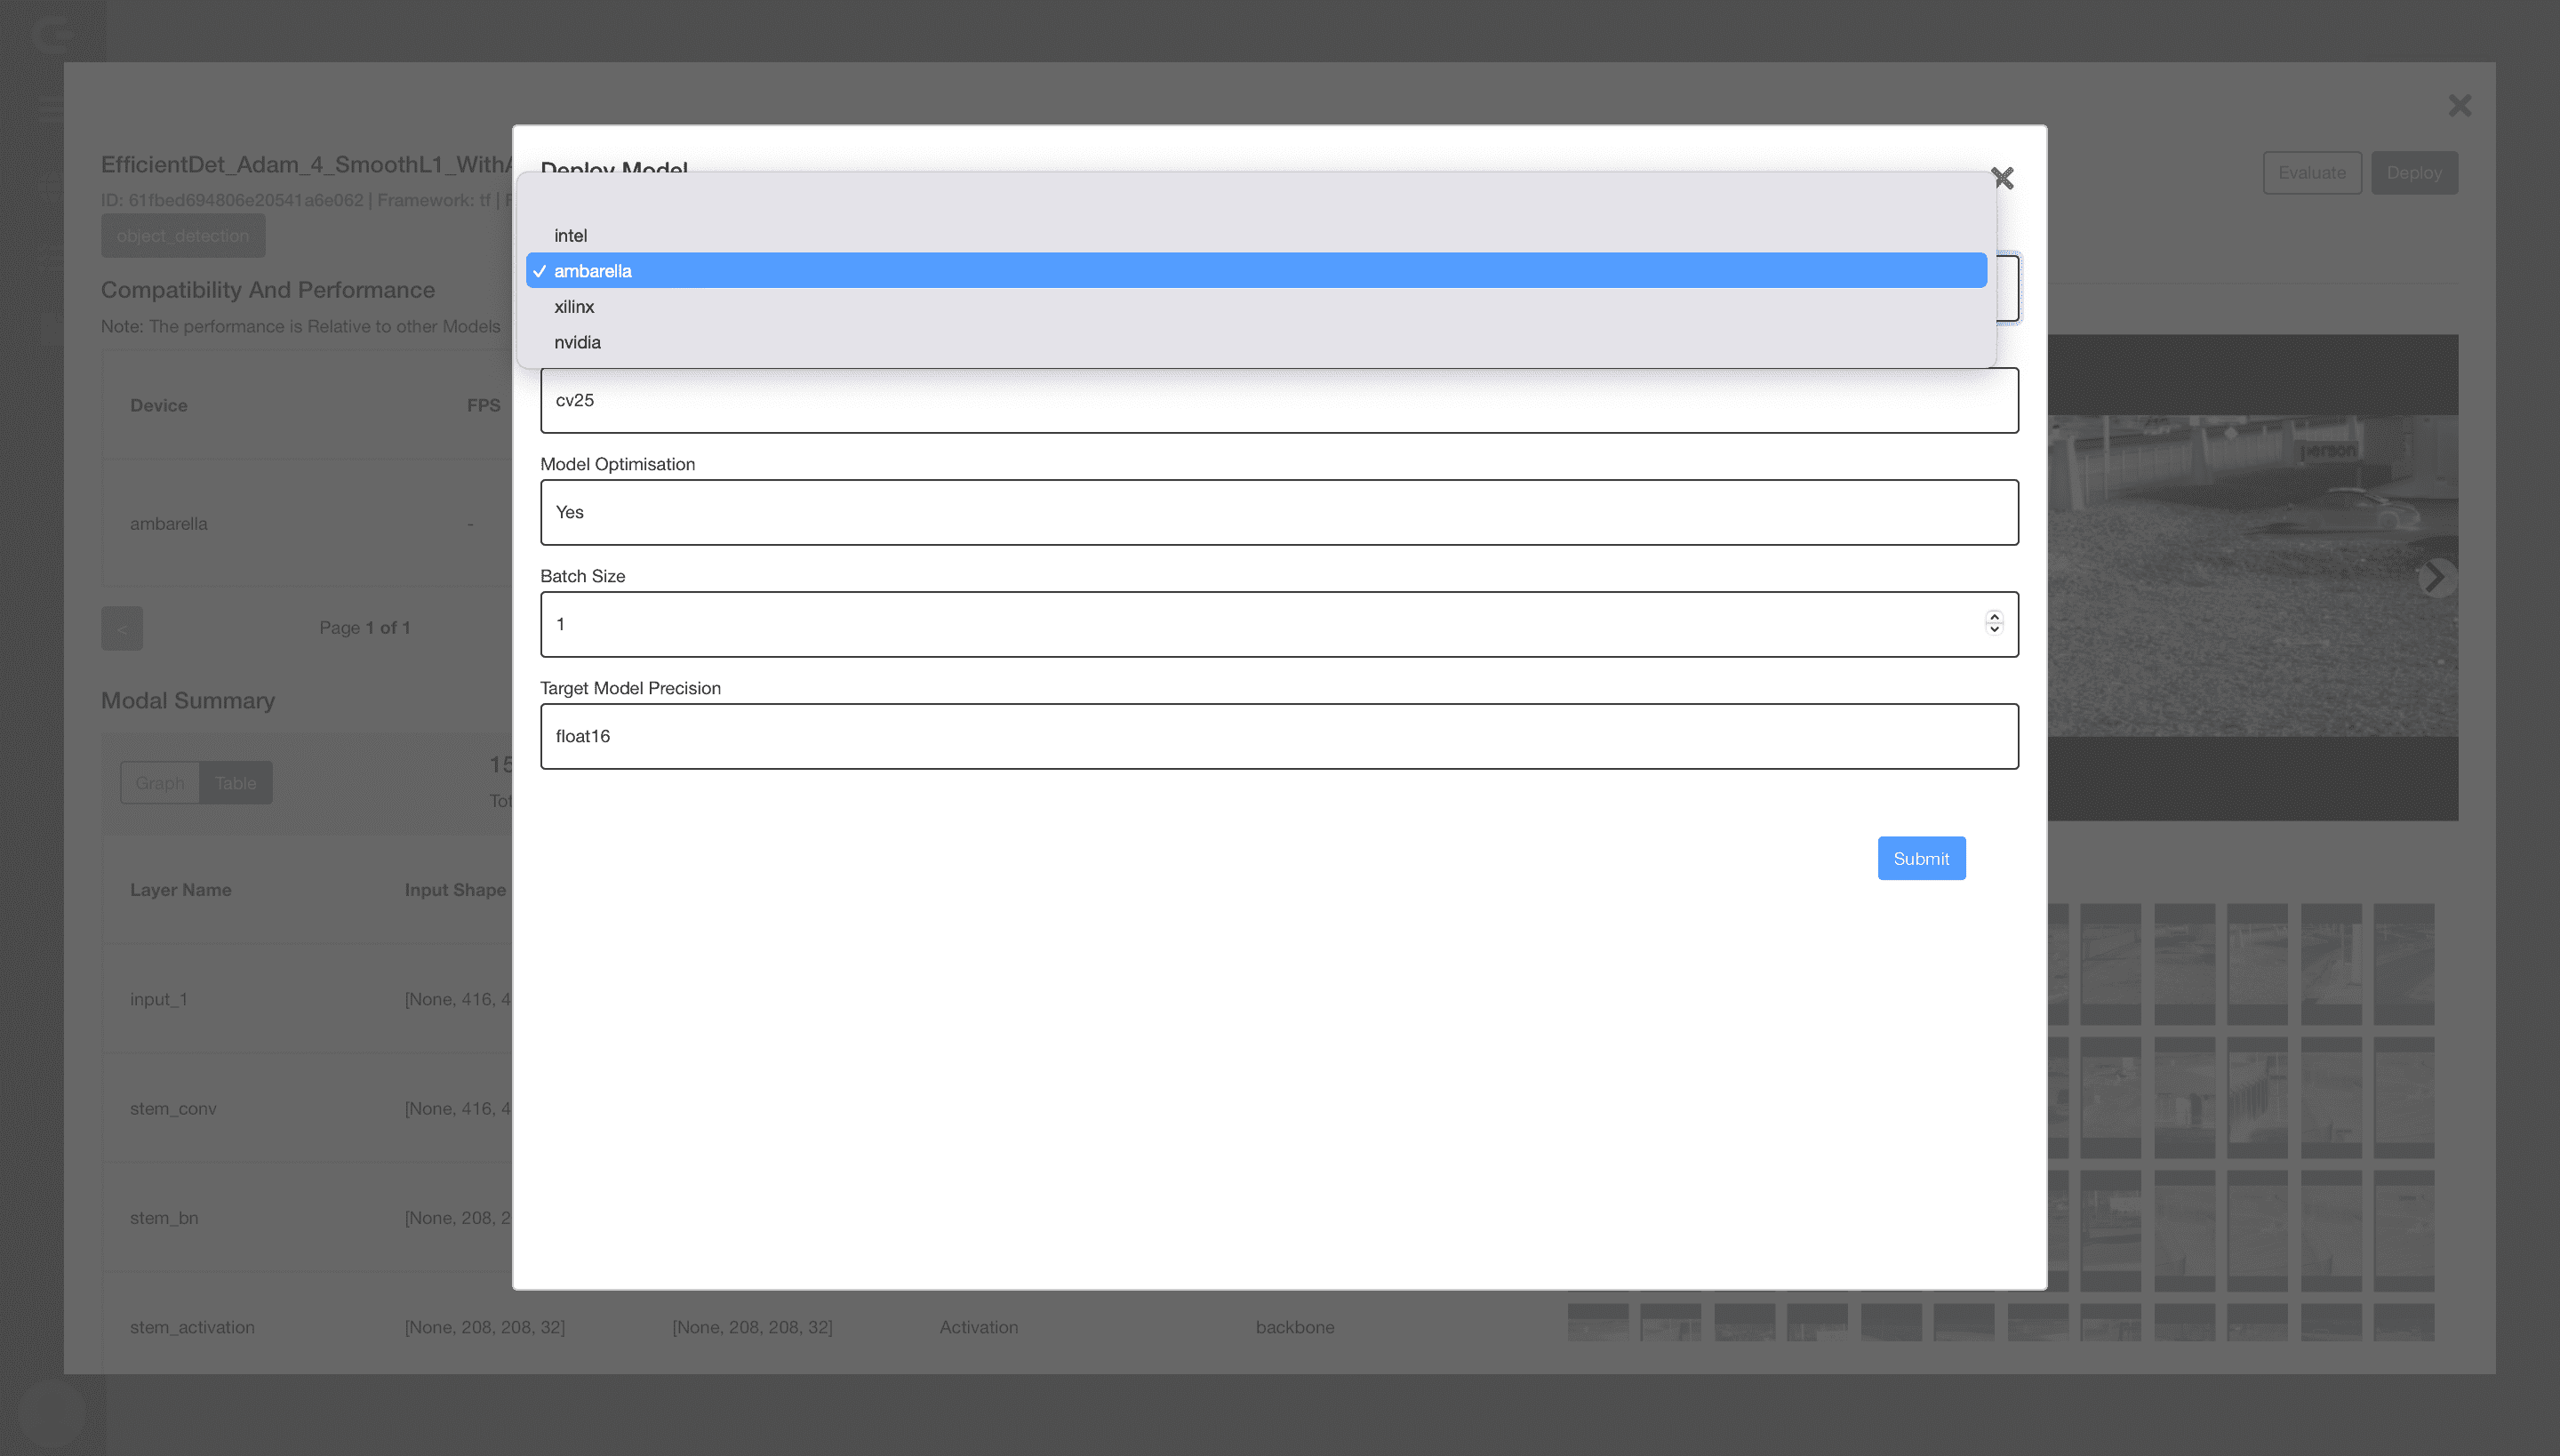
Task: Click the Model Optimisation Yes field
Action: pyautogui.click(x=1280, y=512)
